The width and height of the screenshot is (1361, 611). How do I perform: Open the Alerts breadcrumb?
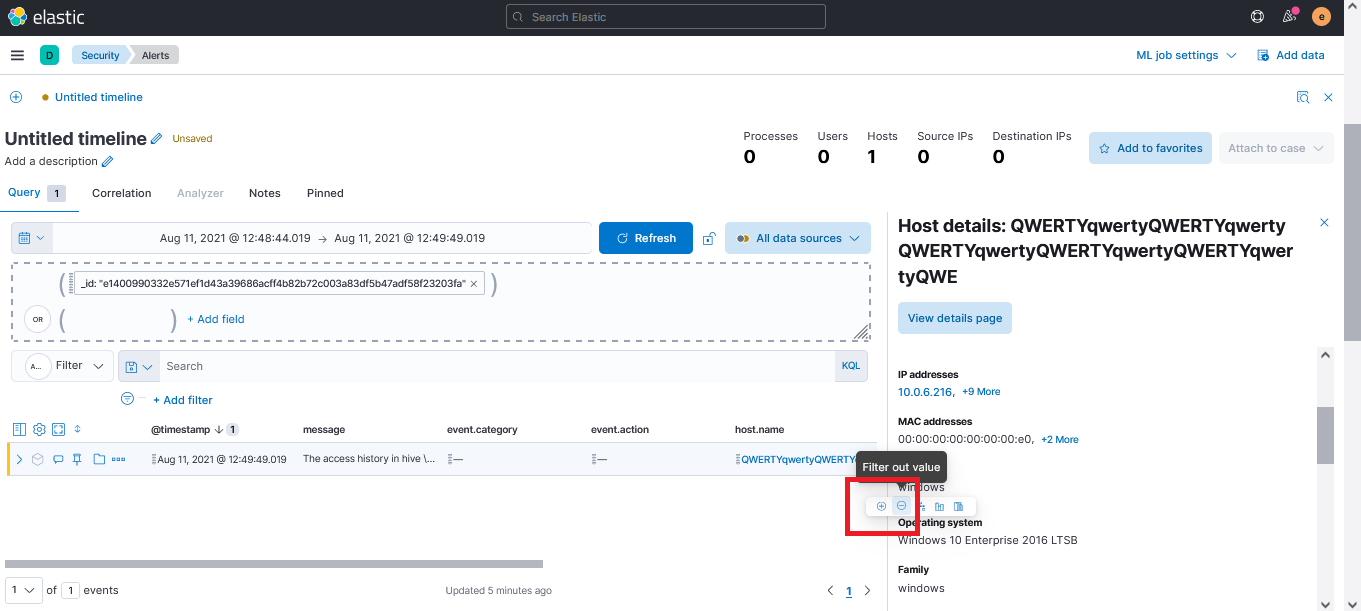(155, 55)
